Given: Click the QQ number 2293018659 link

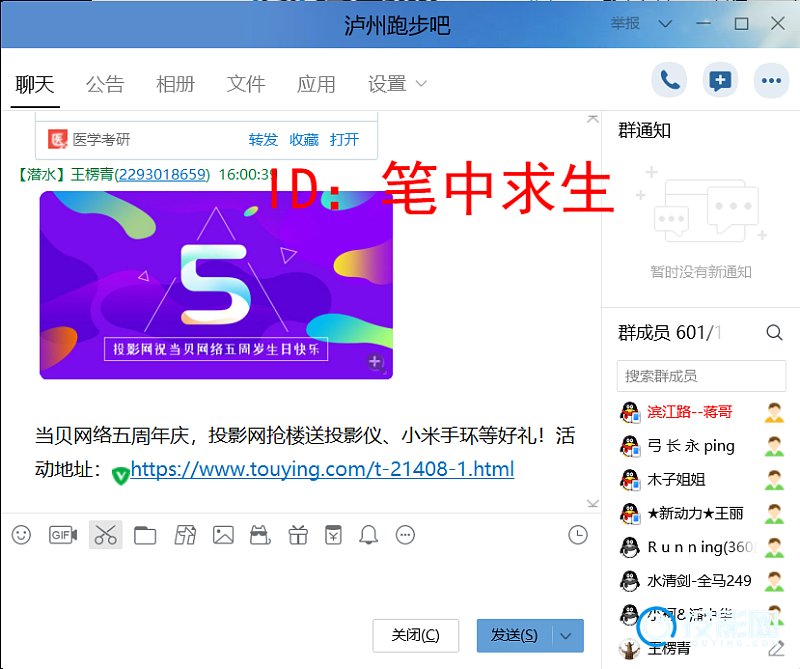Looking at the screenshot, I should [x=163, y=175].
